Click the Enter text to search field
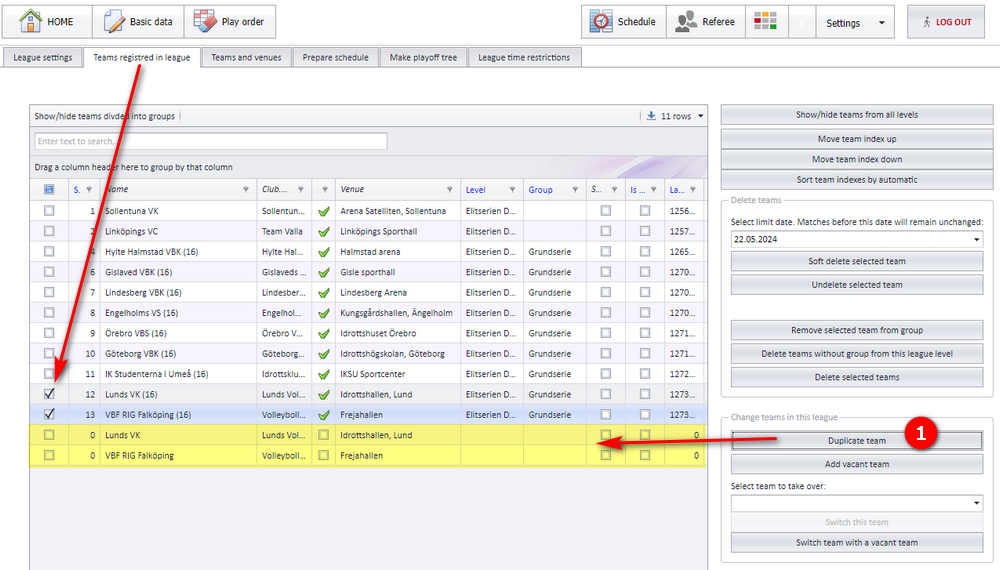 211,141
